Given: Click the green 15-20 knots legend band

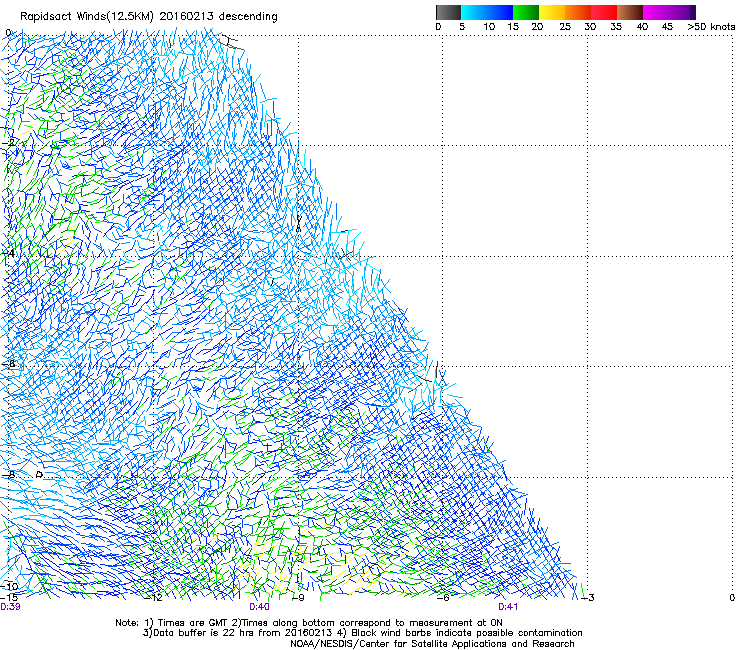Looking at the screenshot, I should pos(526,12).
